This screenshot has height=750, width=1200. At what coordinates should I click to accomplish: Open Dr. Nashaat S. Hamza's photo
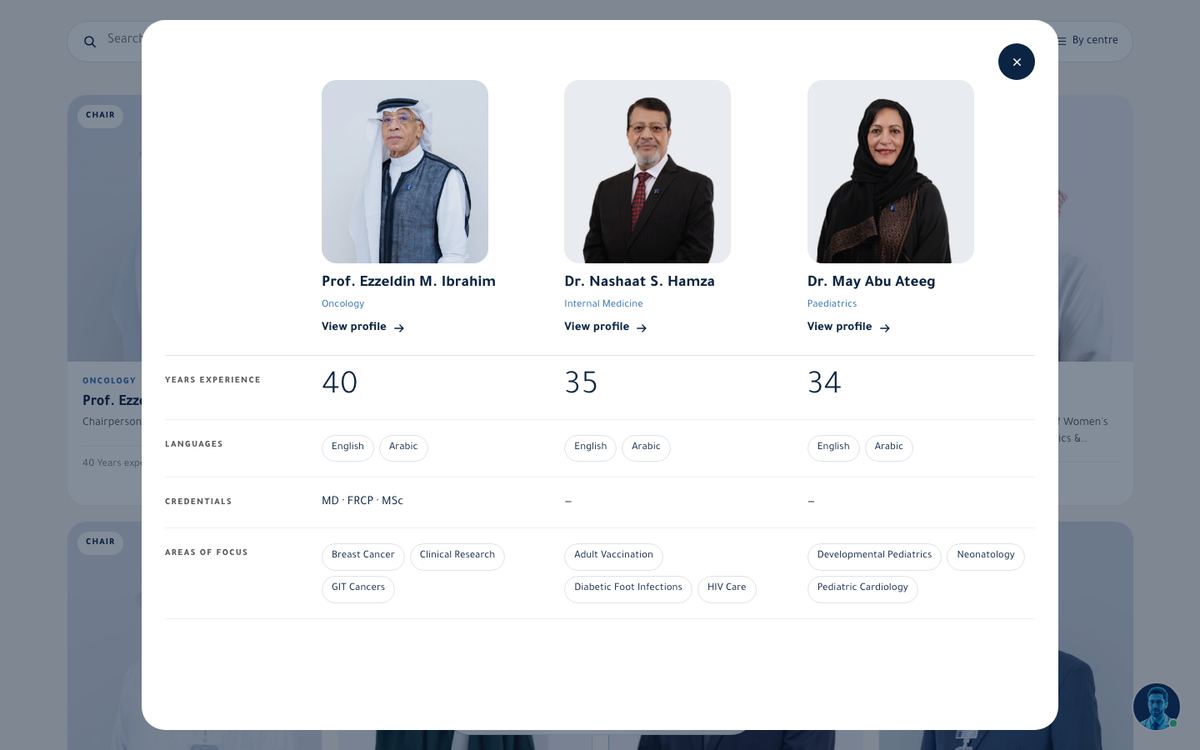[647, 172]
